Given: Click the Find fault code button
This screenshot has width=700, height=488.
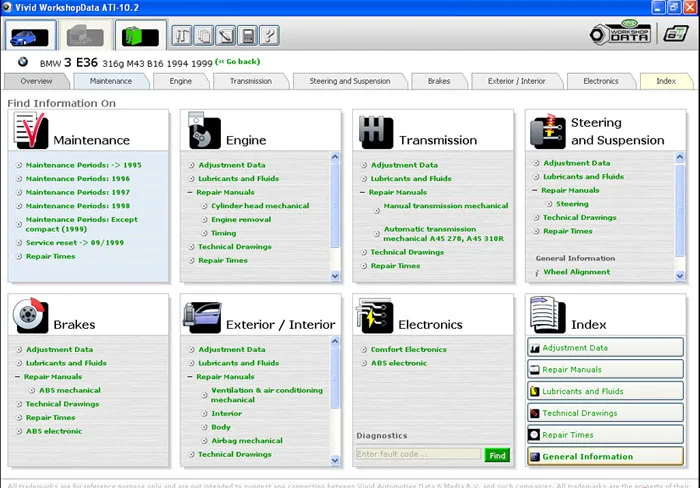Looking at the screenshot, I should 497,455.
